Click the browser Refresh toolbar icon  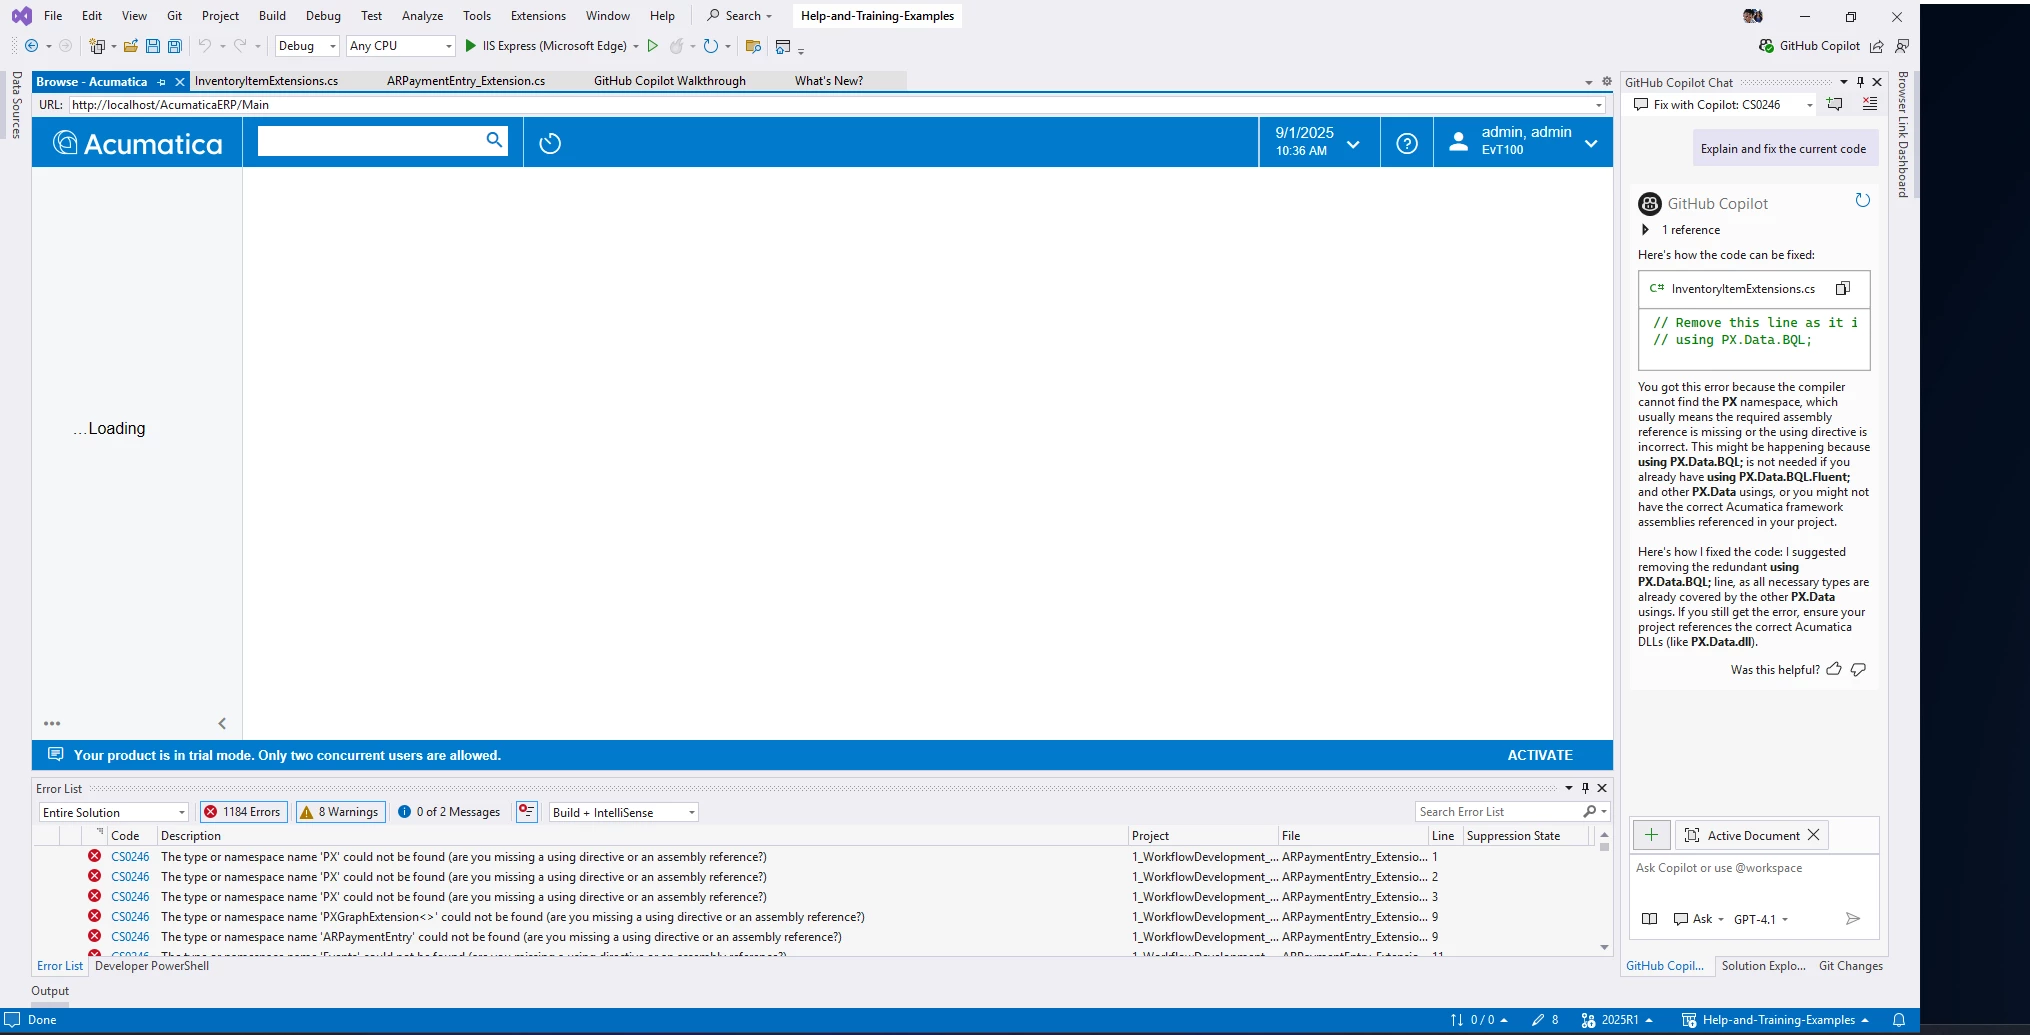(x=710, y=46)
